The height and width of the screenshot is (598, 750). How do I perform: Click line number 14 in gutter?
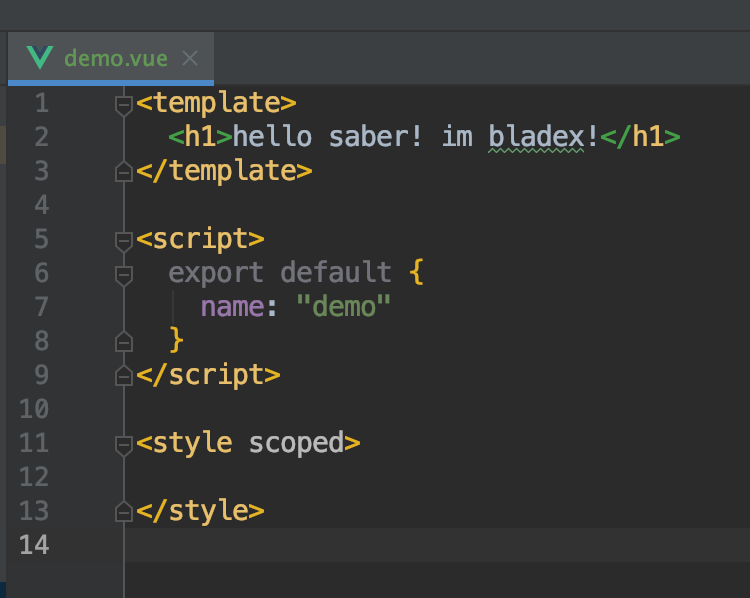34,544
